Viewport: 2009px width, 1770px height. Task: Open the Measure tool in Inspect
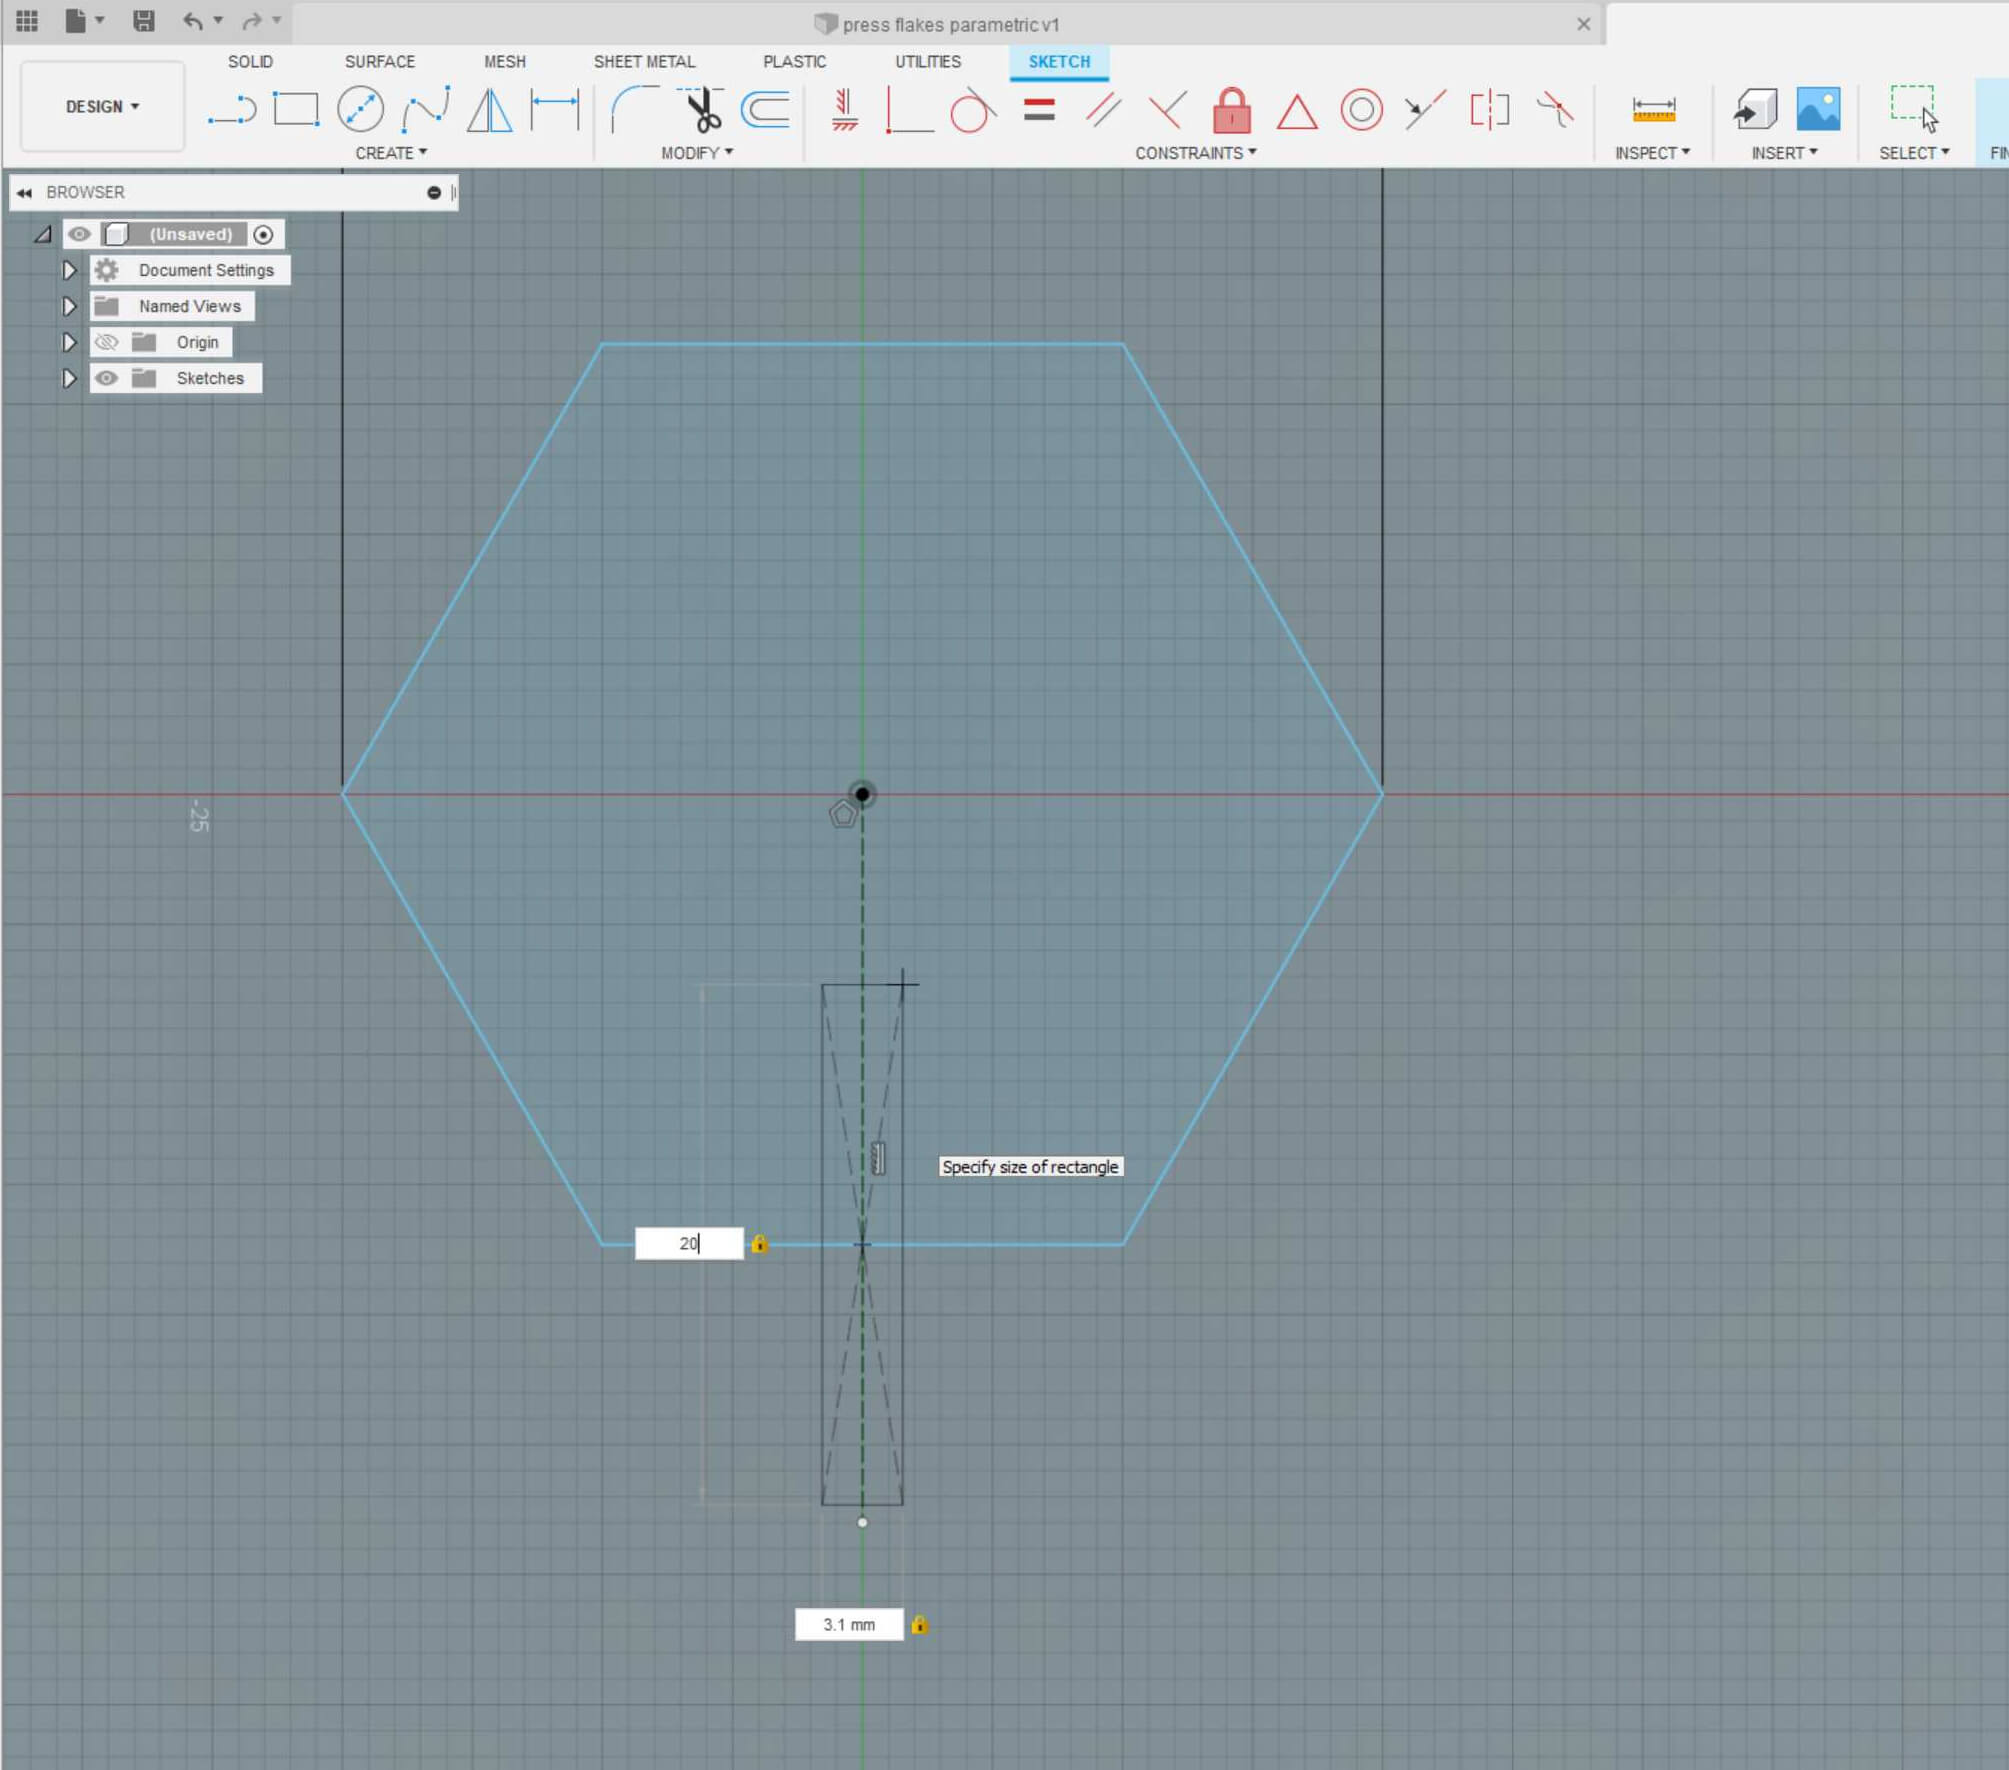tap(1654, 110)
